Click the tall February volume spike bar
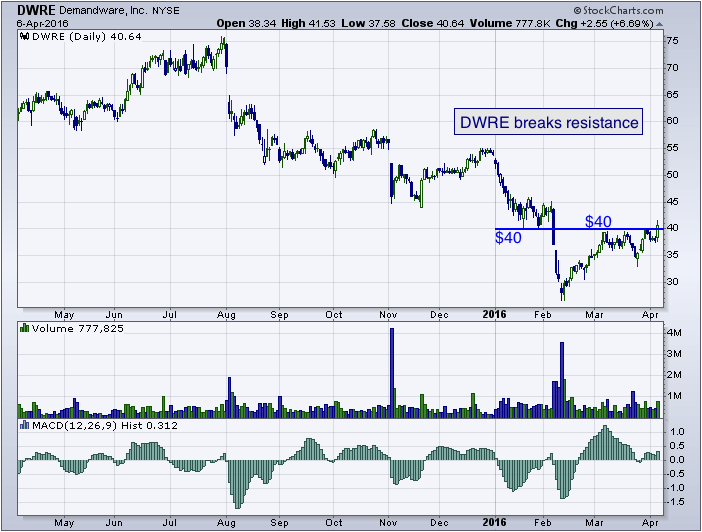The image size is (702, 532). click(562, 380)
